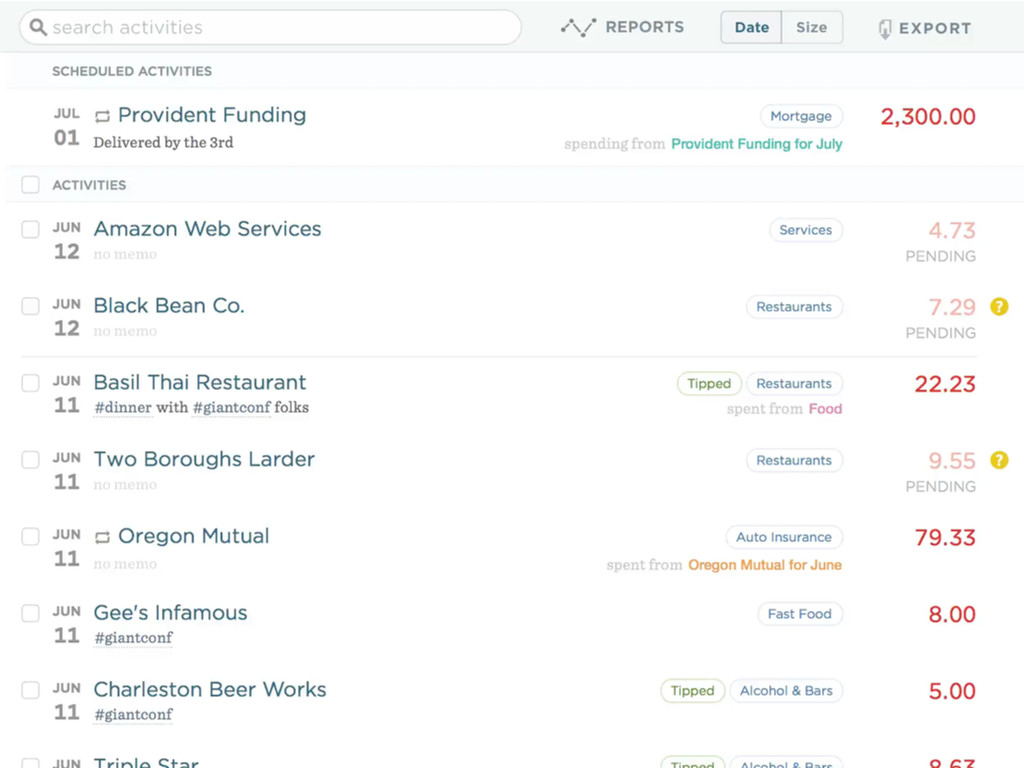Open Basil Thai Restaurant transaction
The height and width of the screenshot is (768, 1024).
click(200, 383)
